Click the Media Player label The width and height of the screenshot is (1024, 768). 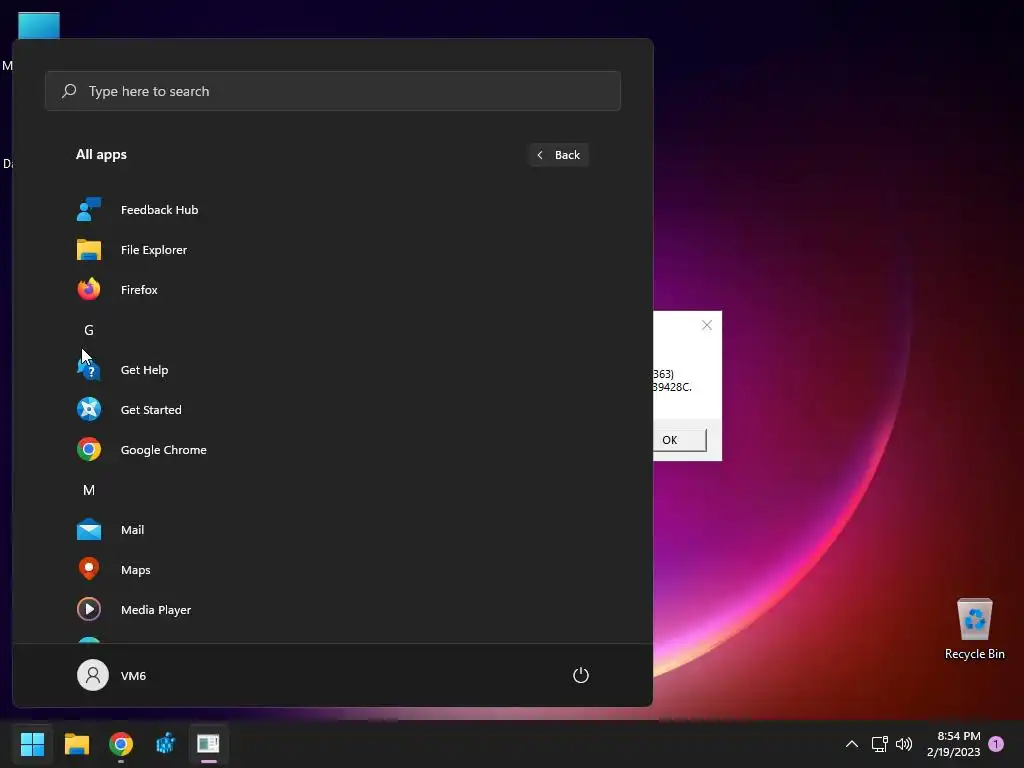pyautogui.click(x=156, y=609)
